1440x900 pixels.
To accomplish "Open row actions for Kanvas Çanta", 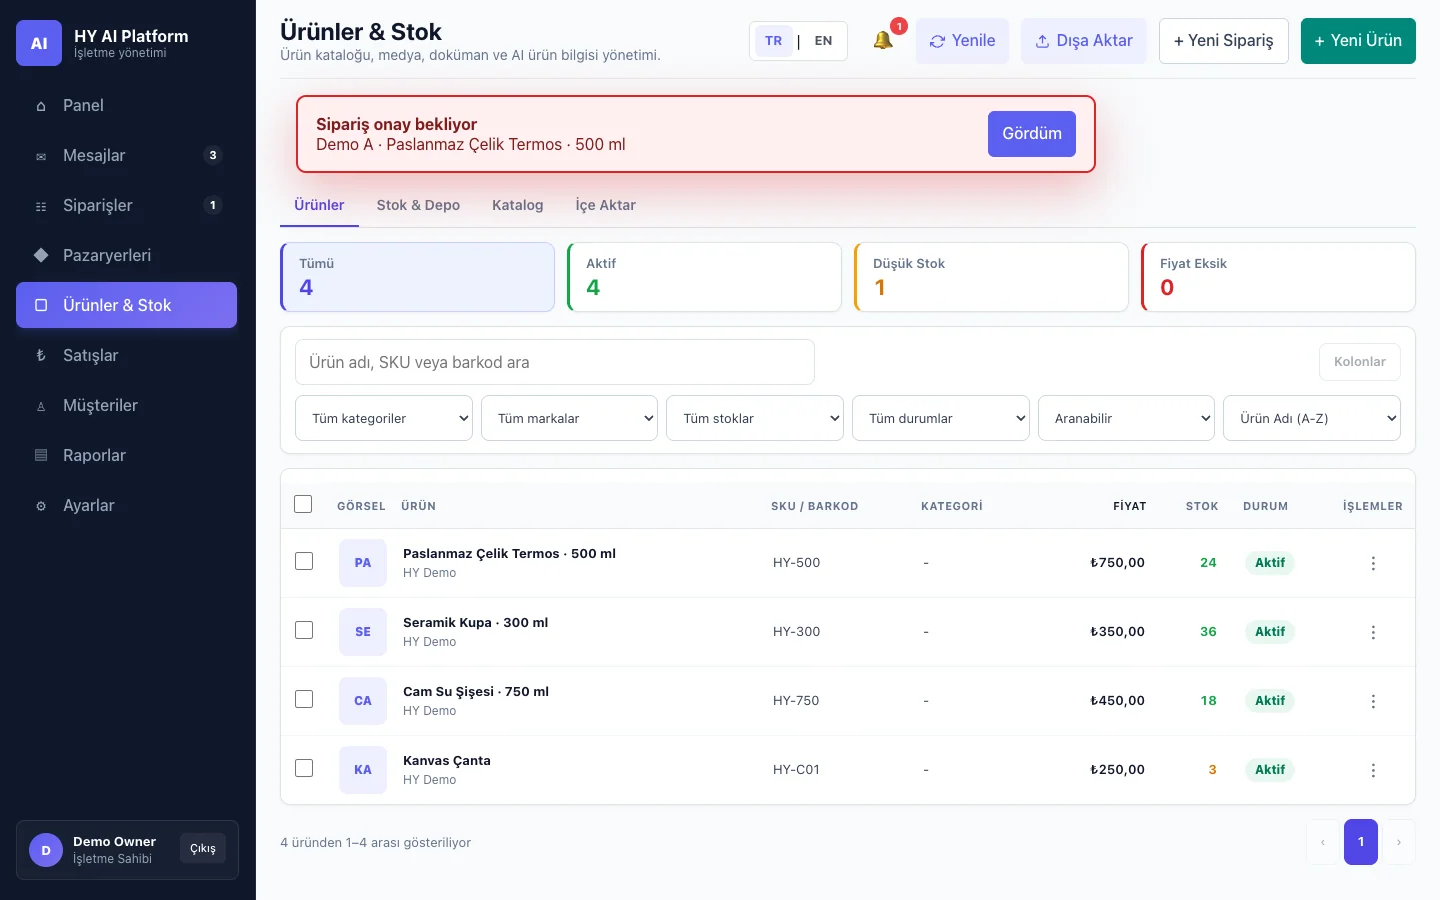I will 1373,770.
